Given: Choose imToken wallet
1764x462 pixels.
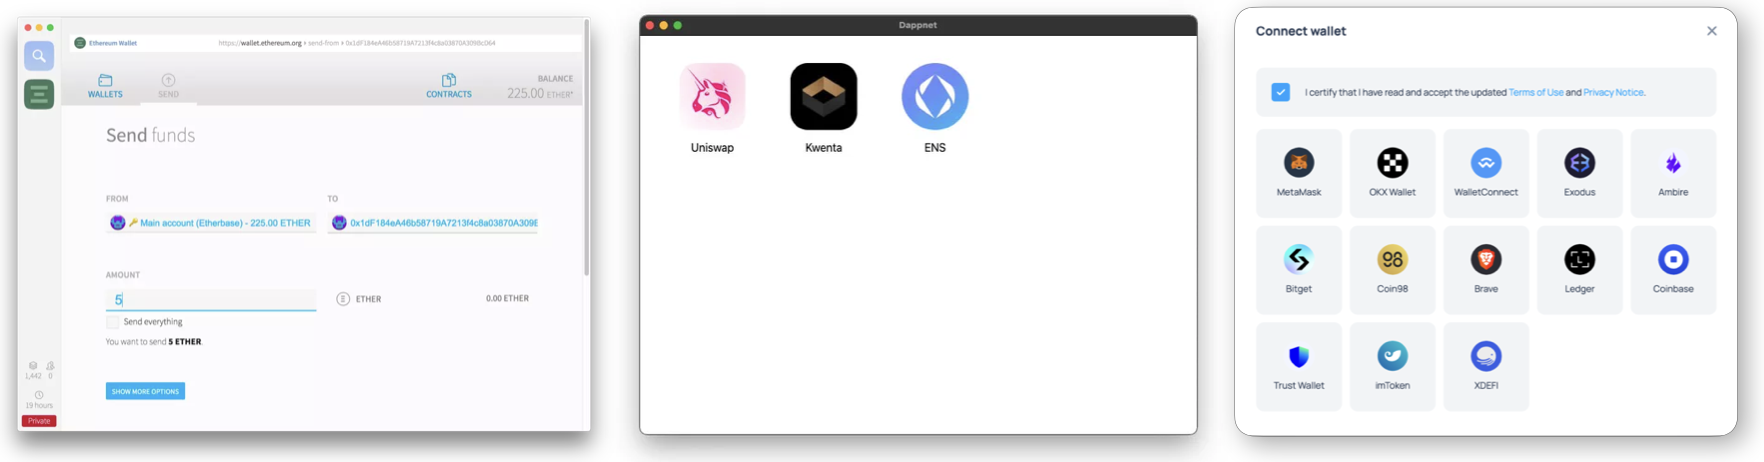Looking at the screenshot, I should click(1392, 366).
